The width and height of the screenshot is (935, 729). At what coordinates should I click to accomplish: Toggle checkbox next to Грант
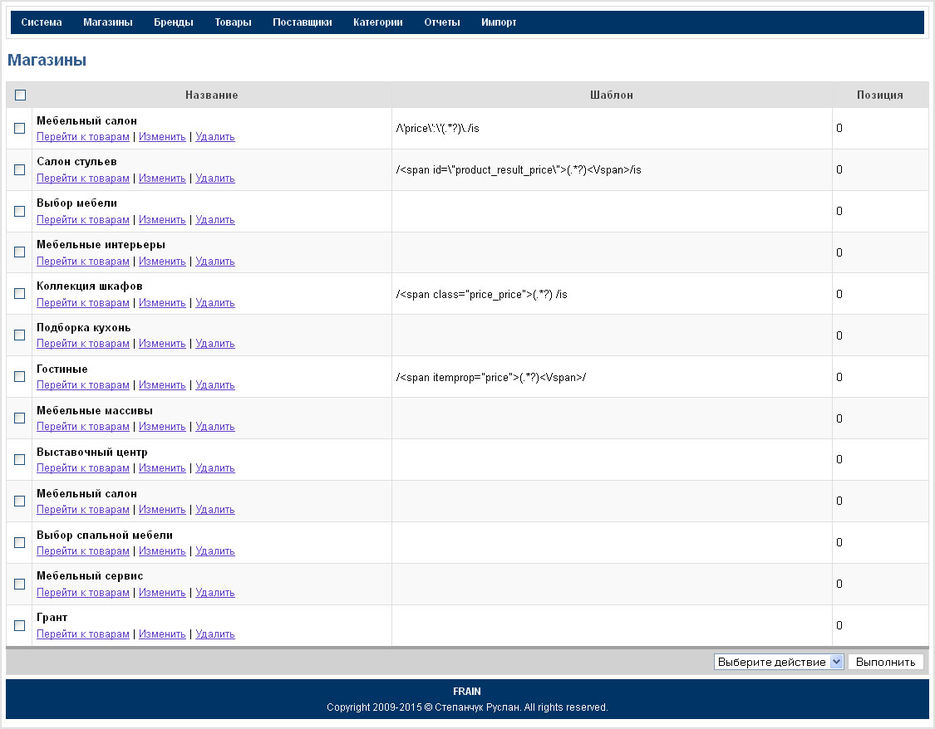(20, 626)
